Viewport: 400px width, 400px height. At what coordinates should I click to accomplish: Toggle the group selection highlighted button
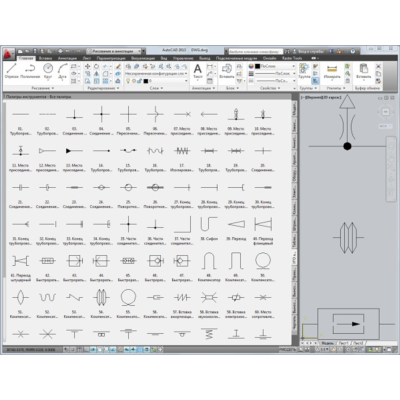click(315, 81)
